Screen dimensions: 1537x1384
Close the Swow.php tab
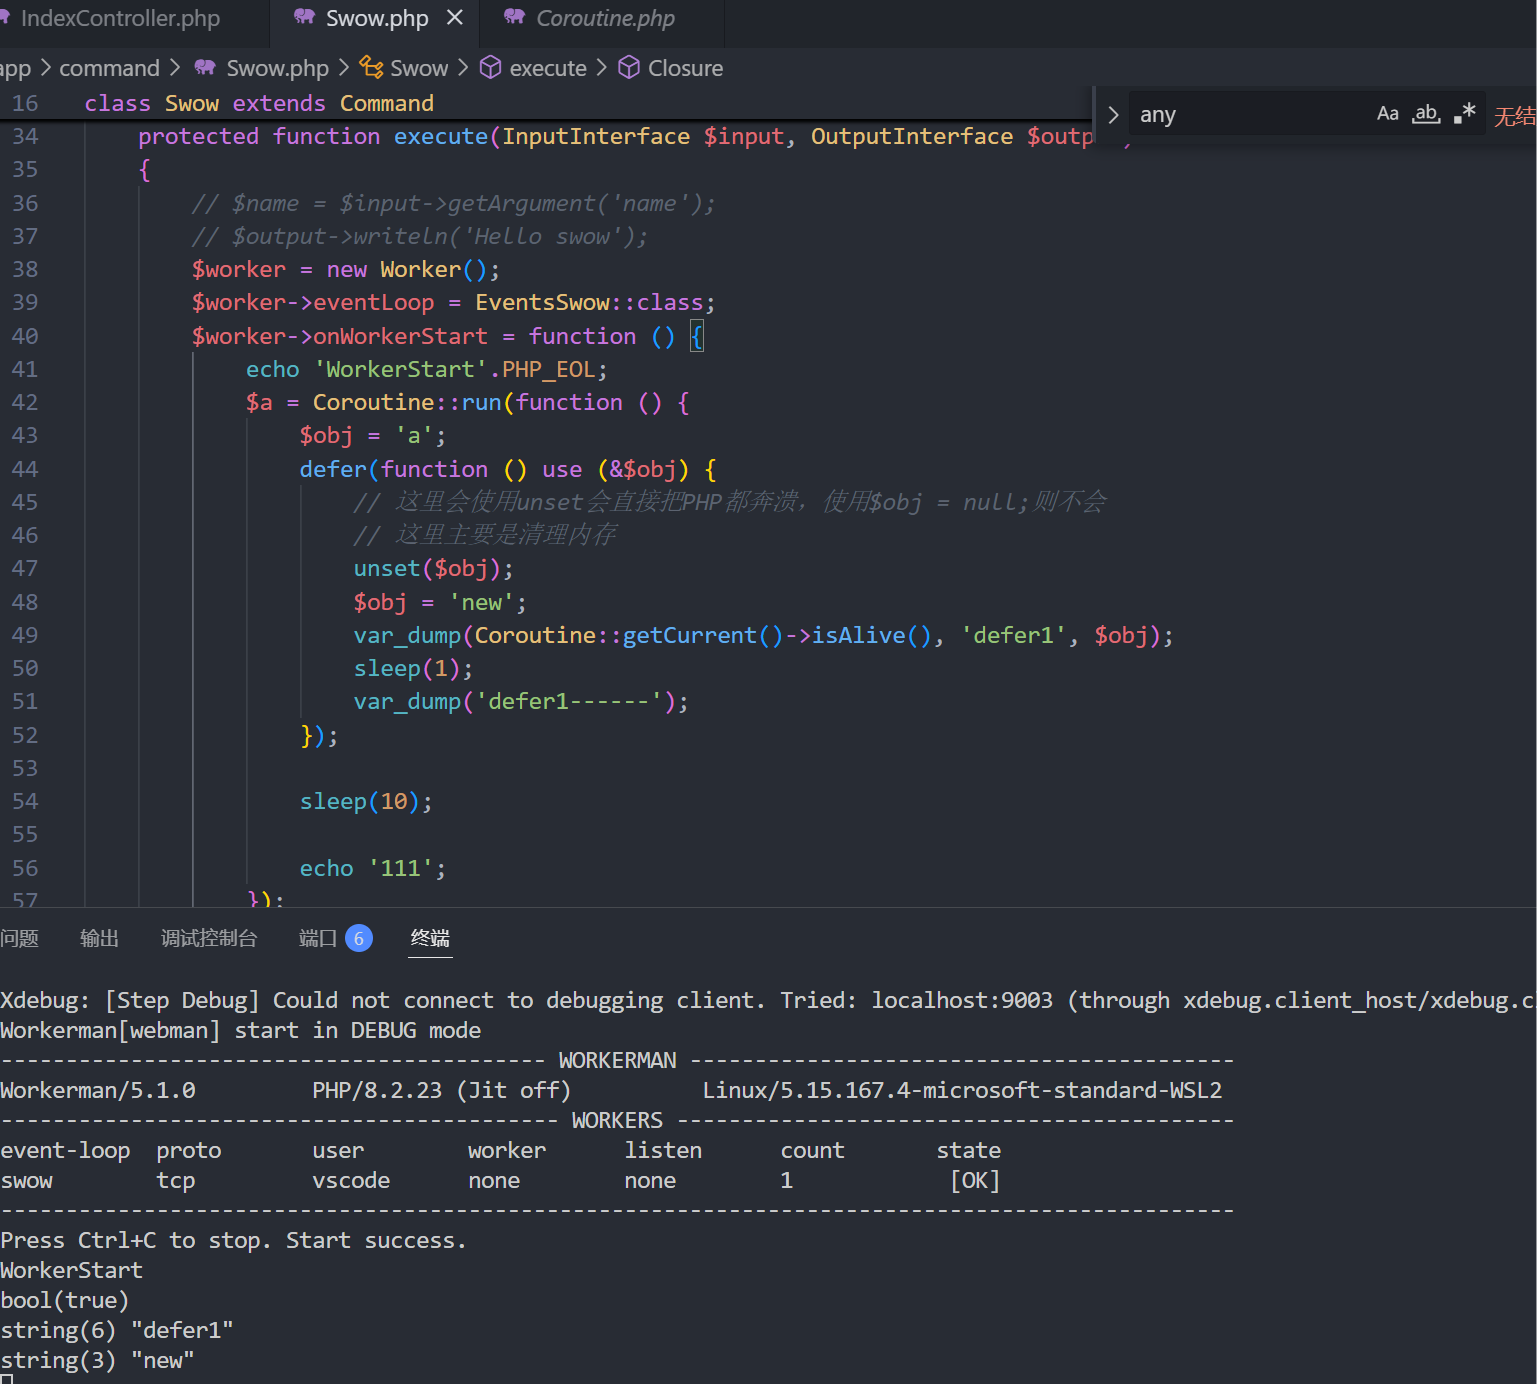[455, 18]
